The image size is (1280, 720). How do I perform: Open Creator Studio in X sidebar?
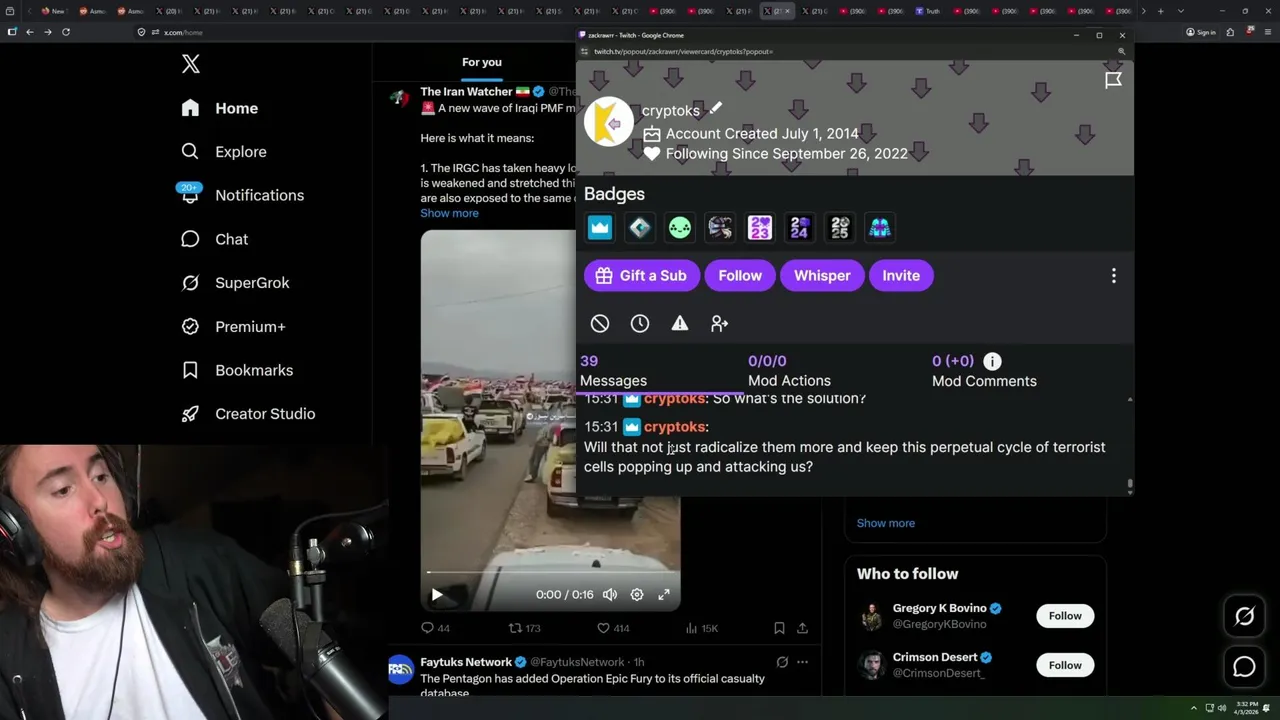pos(248,414)
